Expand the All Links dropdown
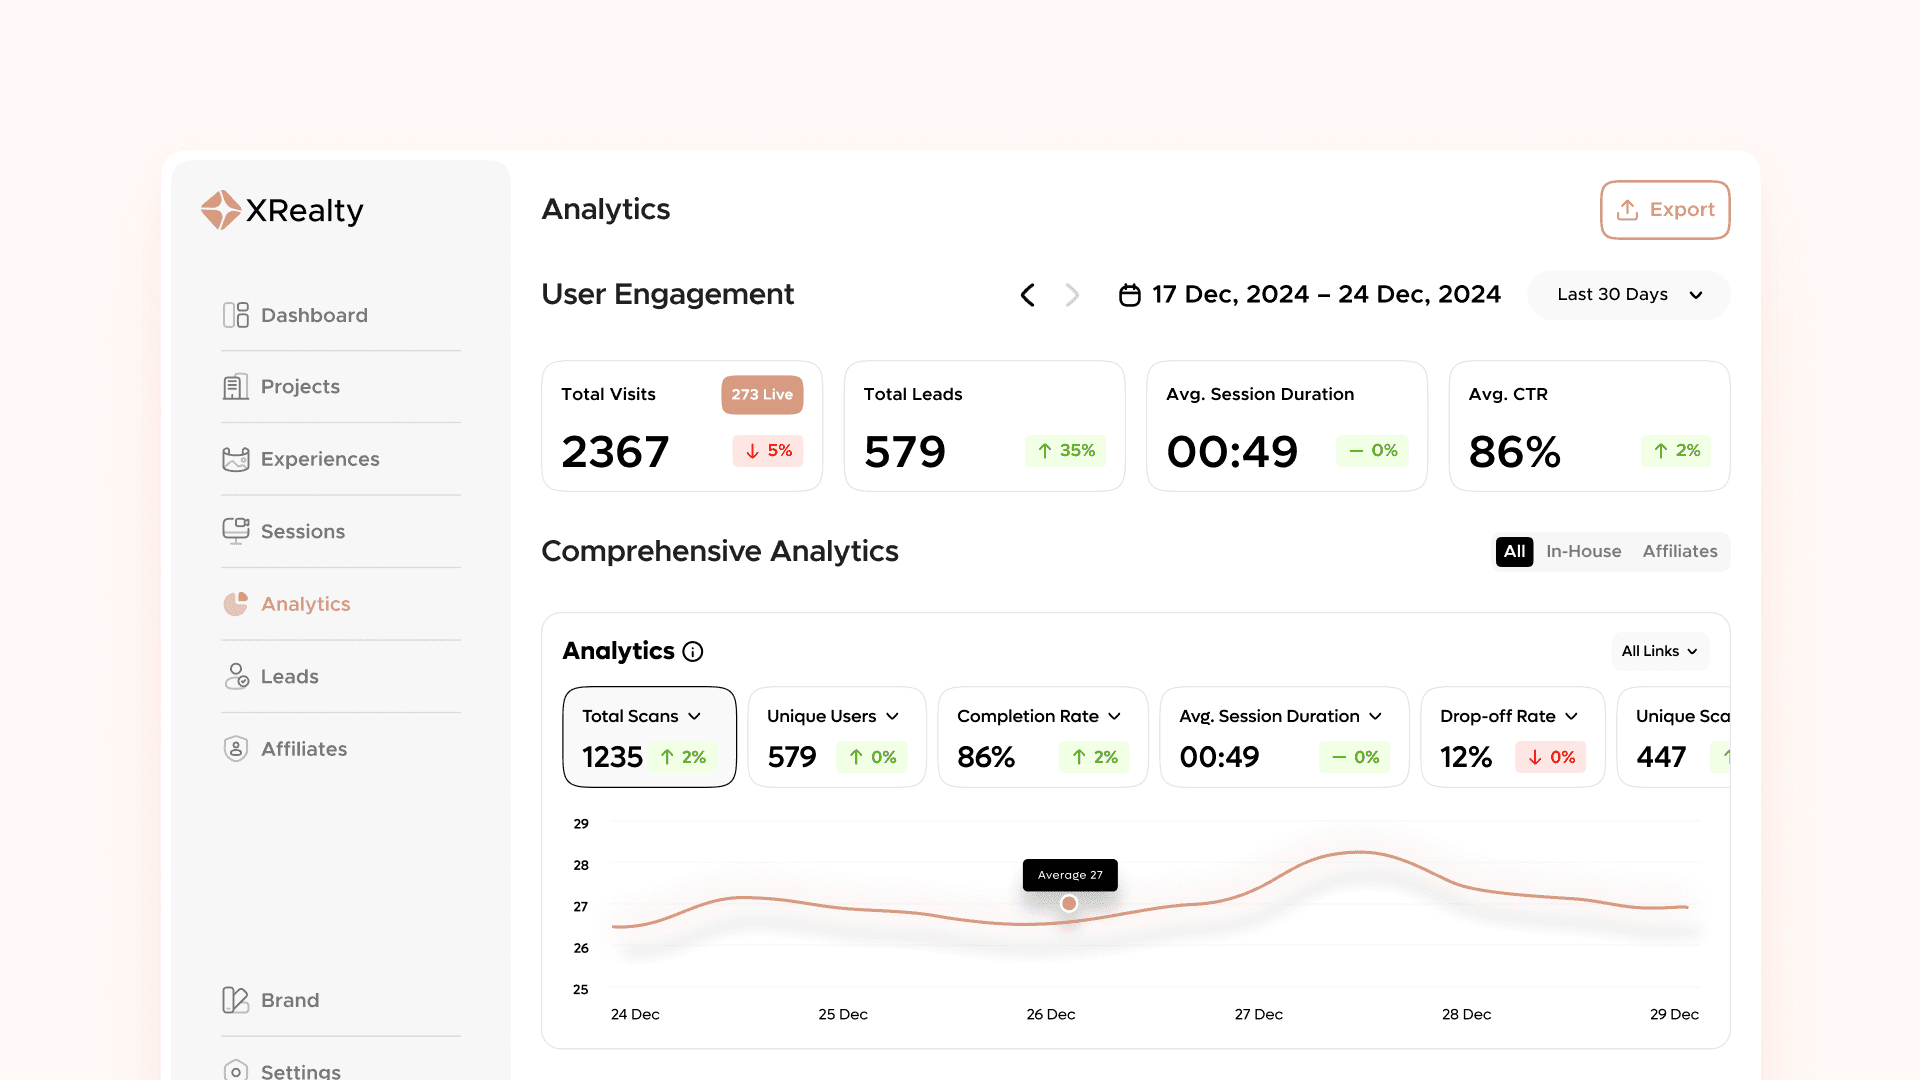1920x1080 pixels. point(1659,651)
